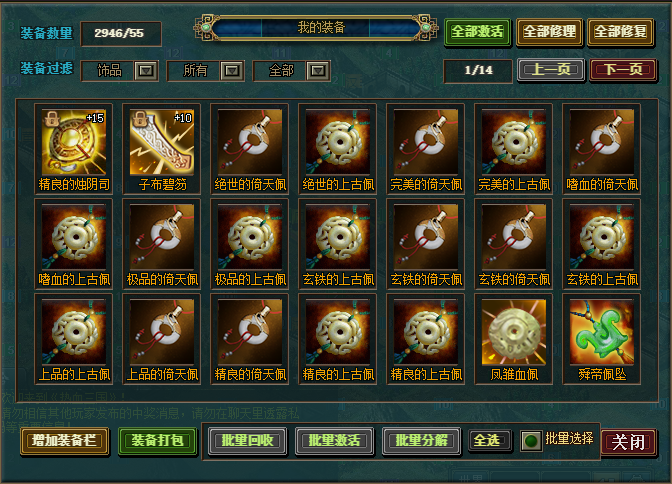The width and height of the screenshot is (672, 484).
Task: Pick the 上品的上古佩 item icon
Action: tap(74, 332)
